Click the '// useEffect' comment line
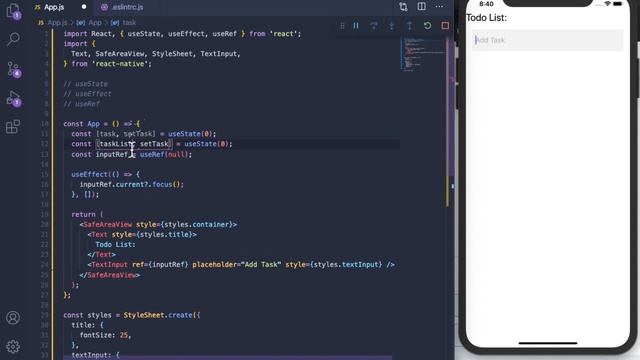 [x=87, y=94]
